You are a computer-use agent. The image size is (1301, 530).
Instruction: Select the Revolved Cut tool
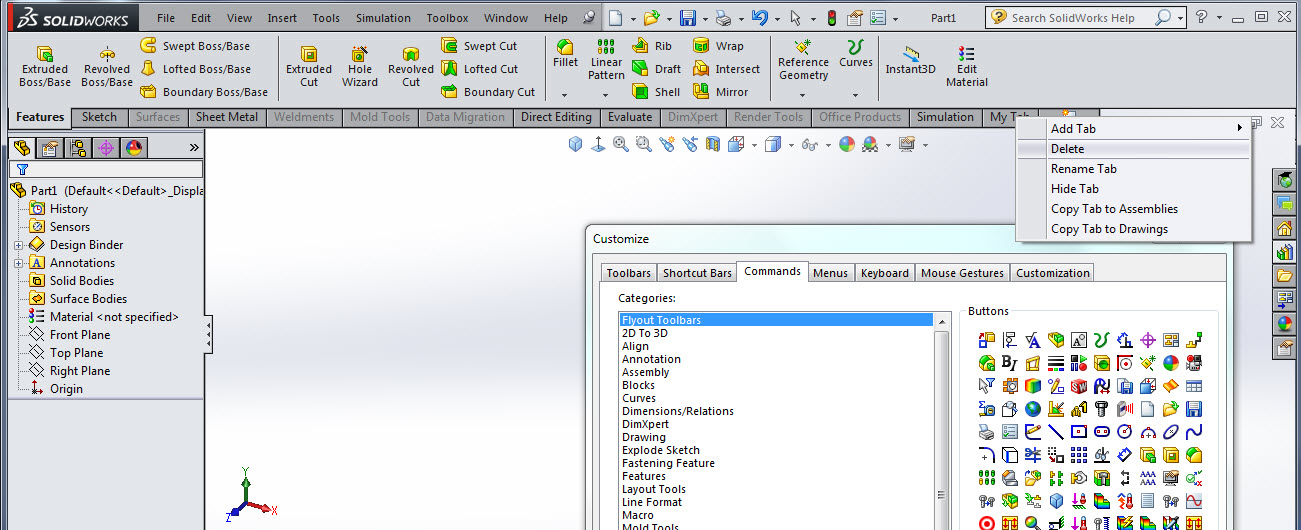pyautogui.click(x=411, y=67)
